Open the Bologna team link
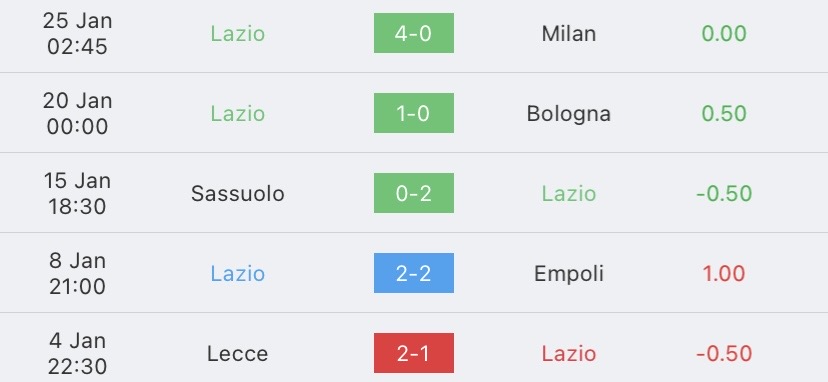 click(x=569, y=114)
